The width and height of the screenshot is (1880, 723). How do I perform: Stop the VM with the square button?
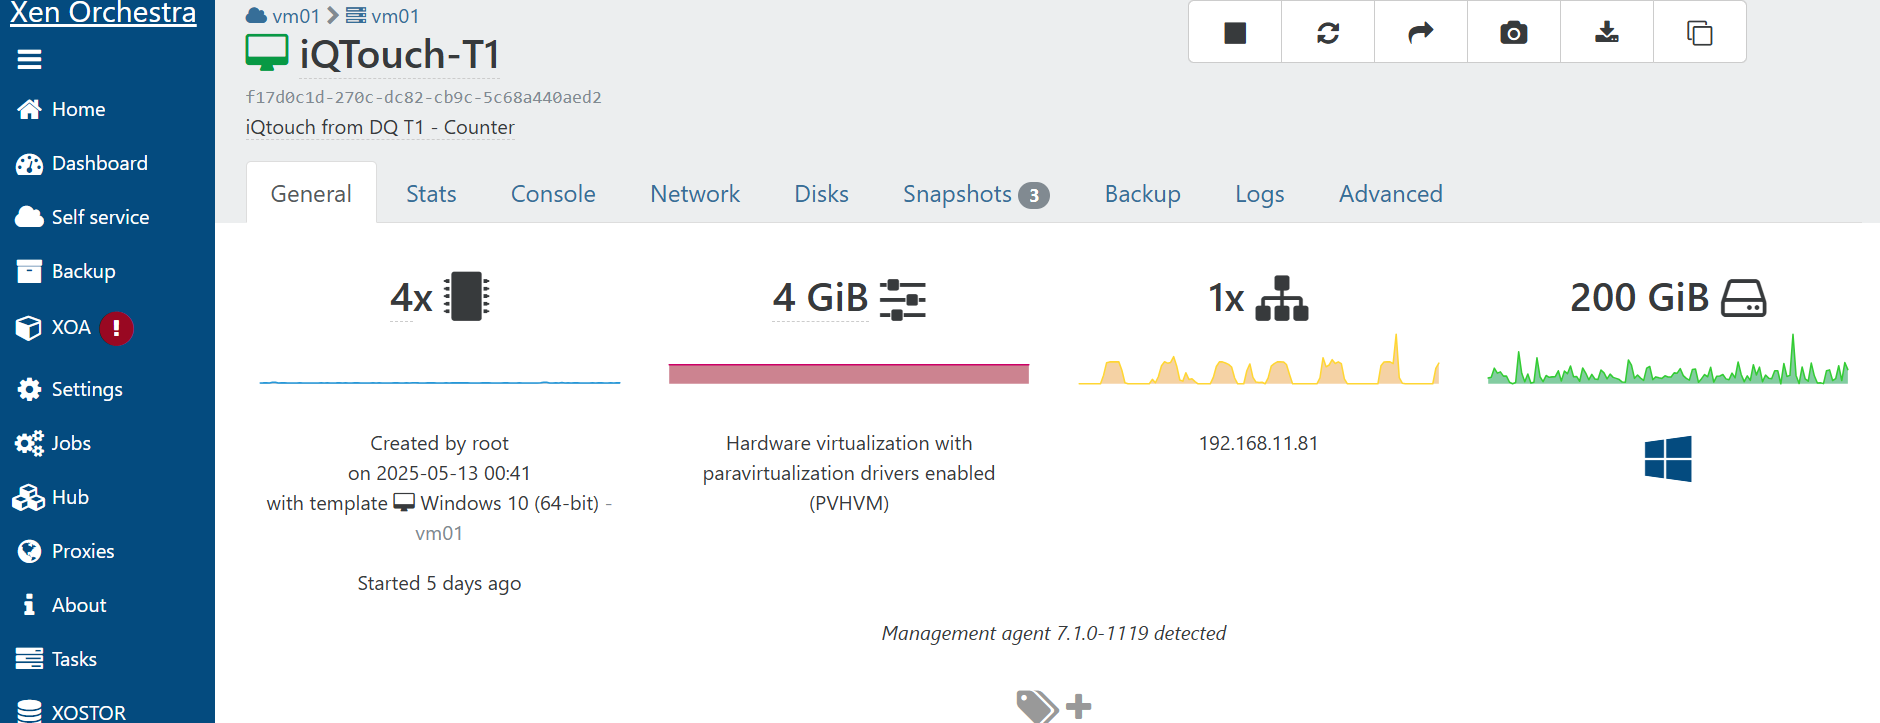click(x=1235, y=33)
